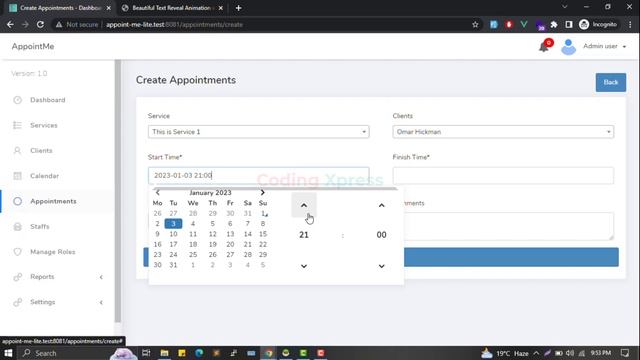Screen dimensions: 640x360
Task: Select January 10 in the calendar
Action: (x=173, y=234)
